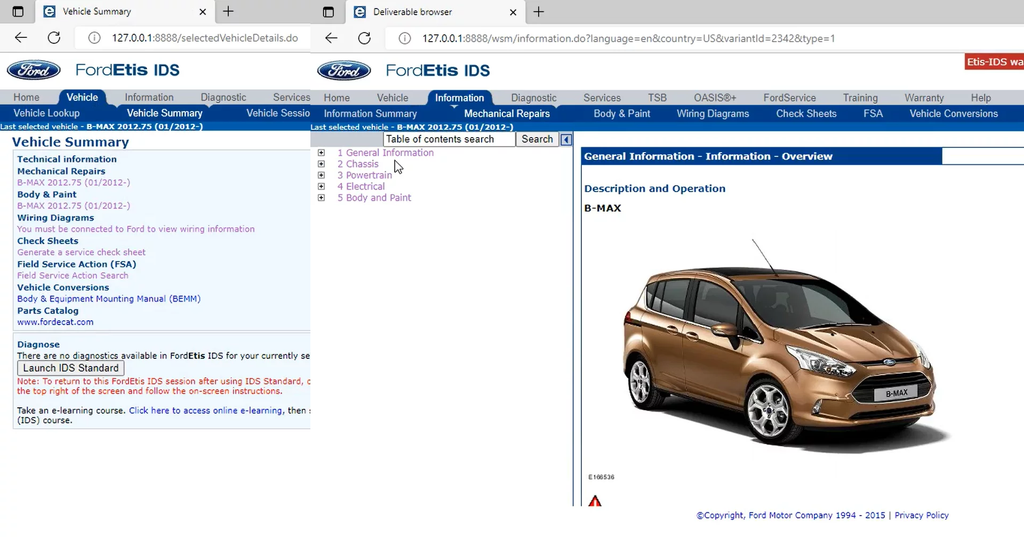The image size is (1024, 537).
Task: Click the Table of contents search field
Action: (x=448, y=140)
